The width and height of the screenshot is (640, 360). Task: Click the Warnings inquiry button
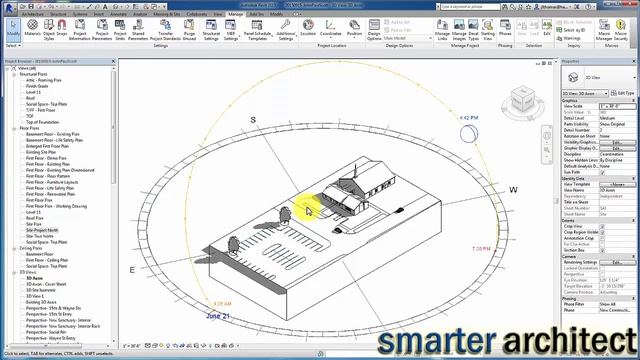pos(569,38)
